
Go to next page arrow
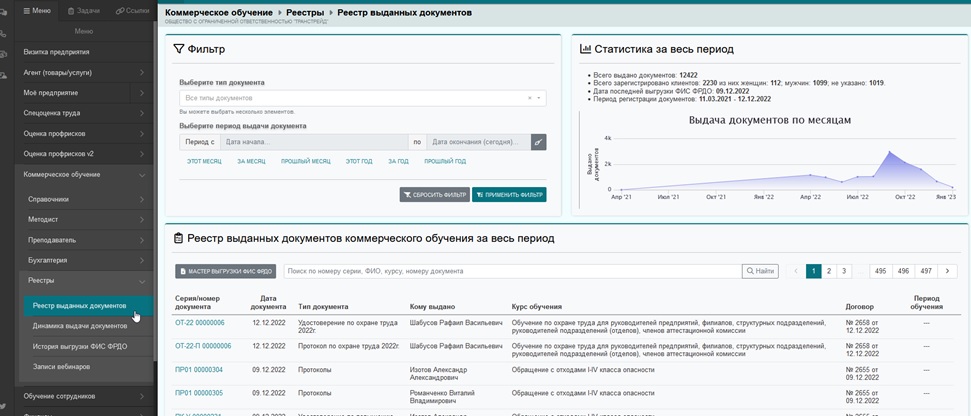tap(947, 271)
